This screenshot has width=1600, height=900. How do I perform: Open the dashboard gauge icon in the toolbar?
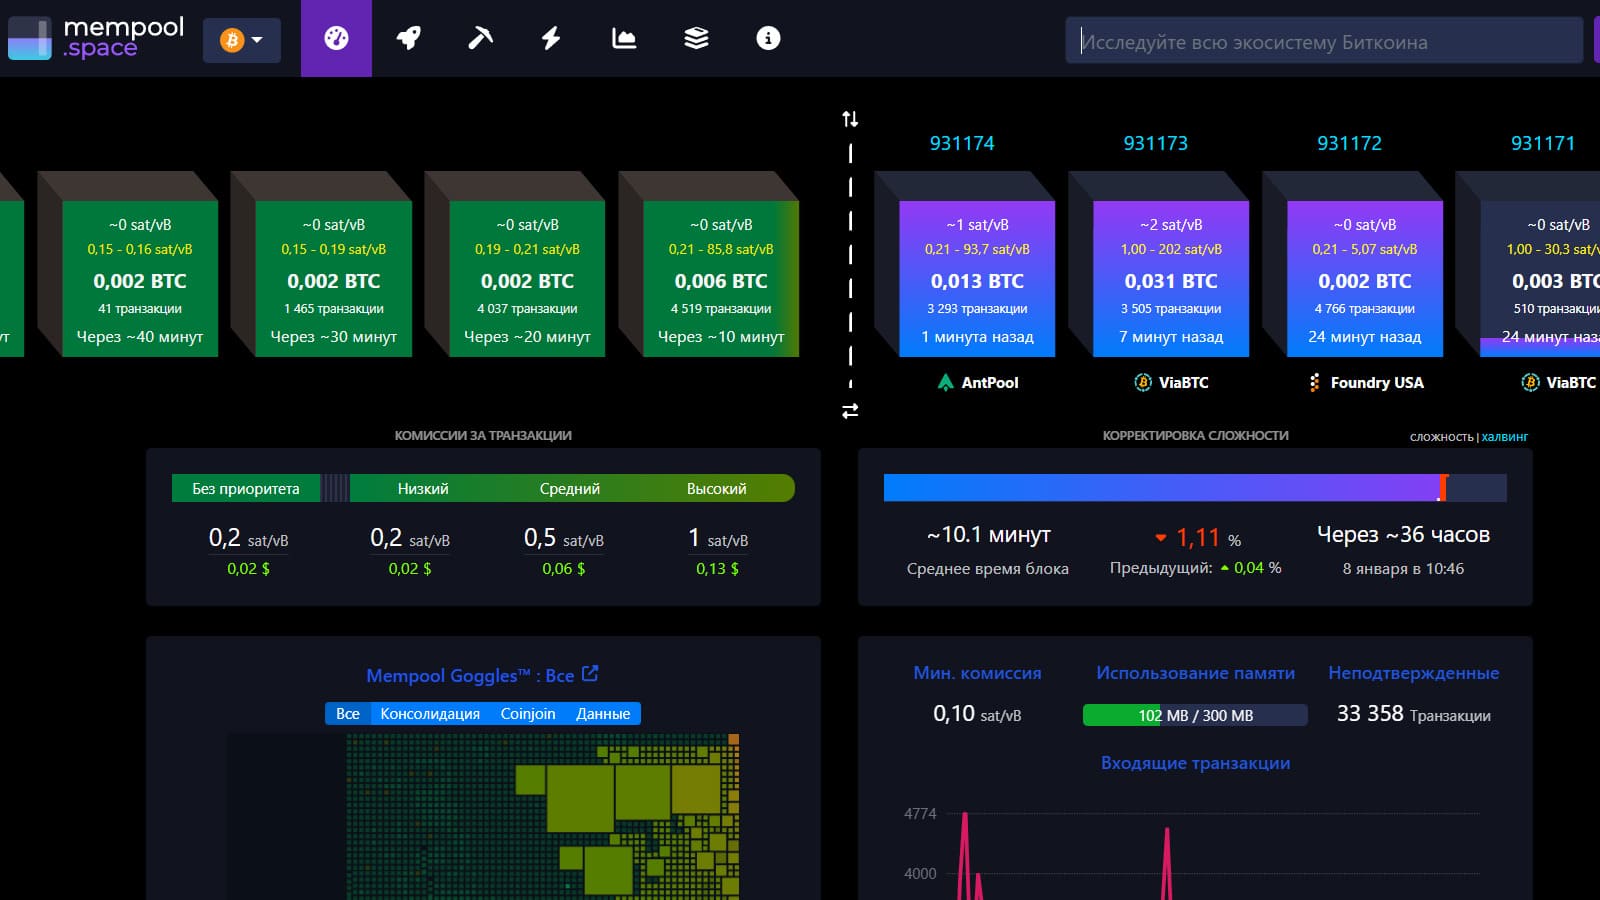[x=336, y=39]
